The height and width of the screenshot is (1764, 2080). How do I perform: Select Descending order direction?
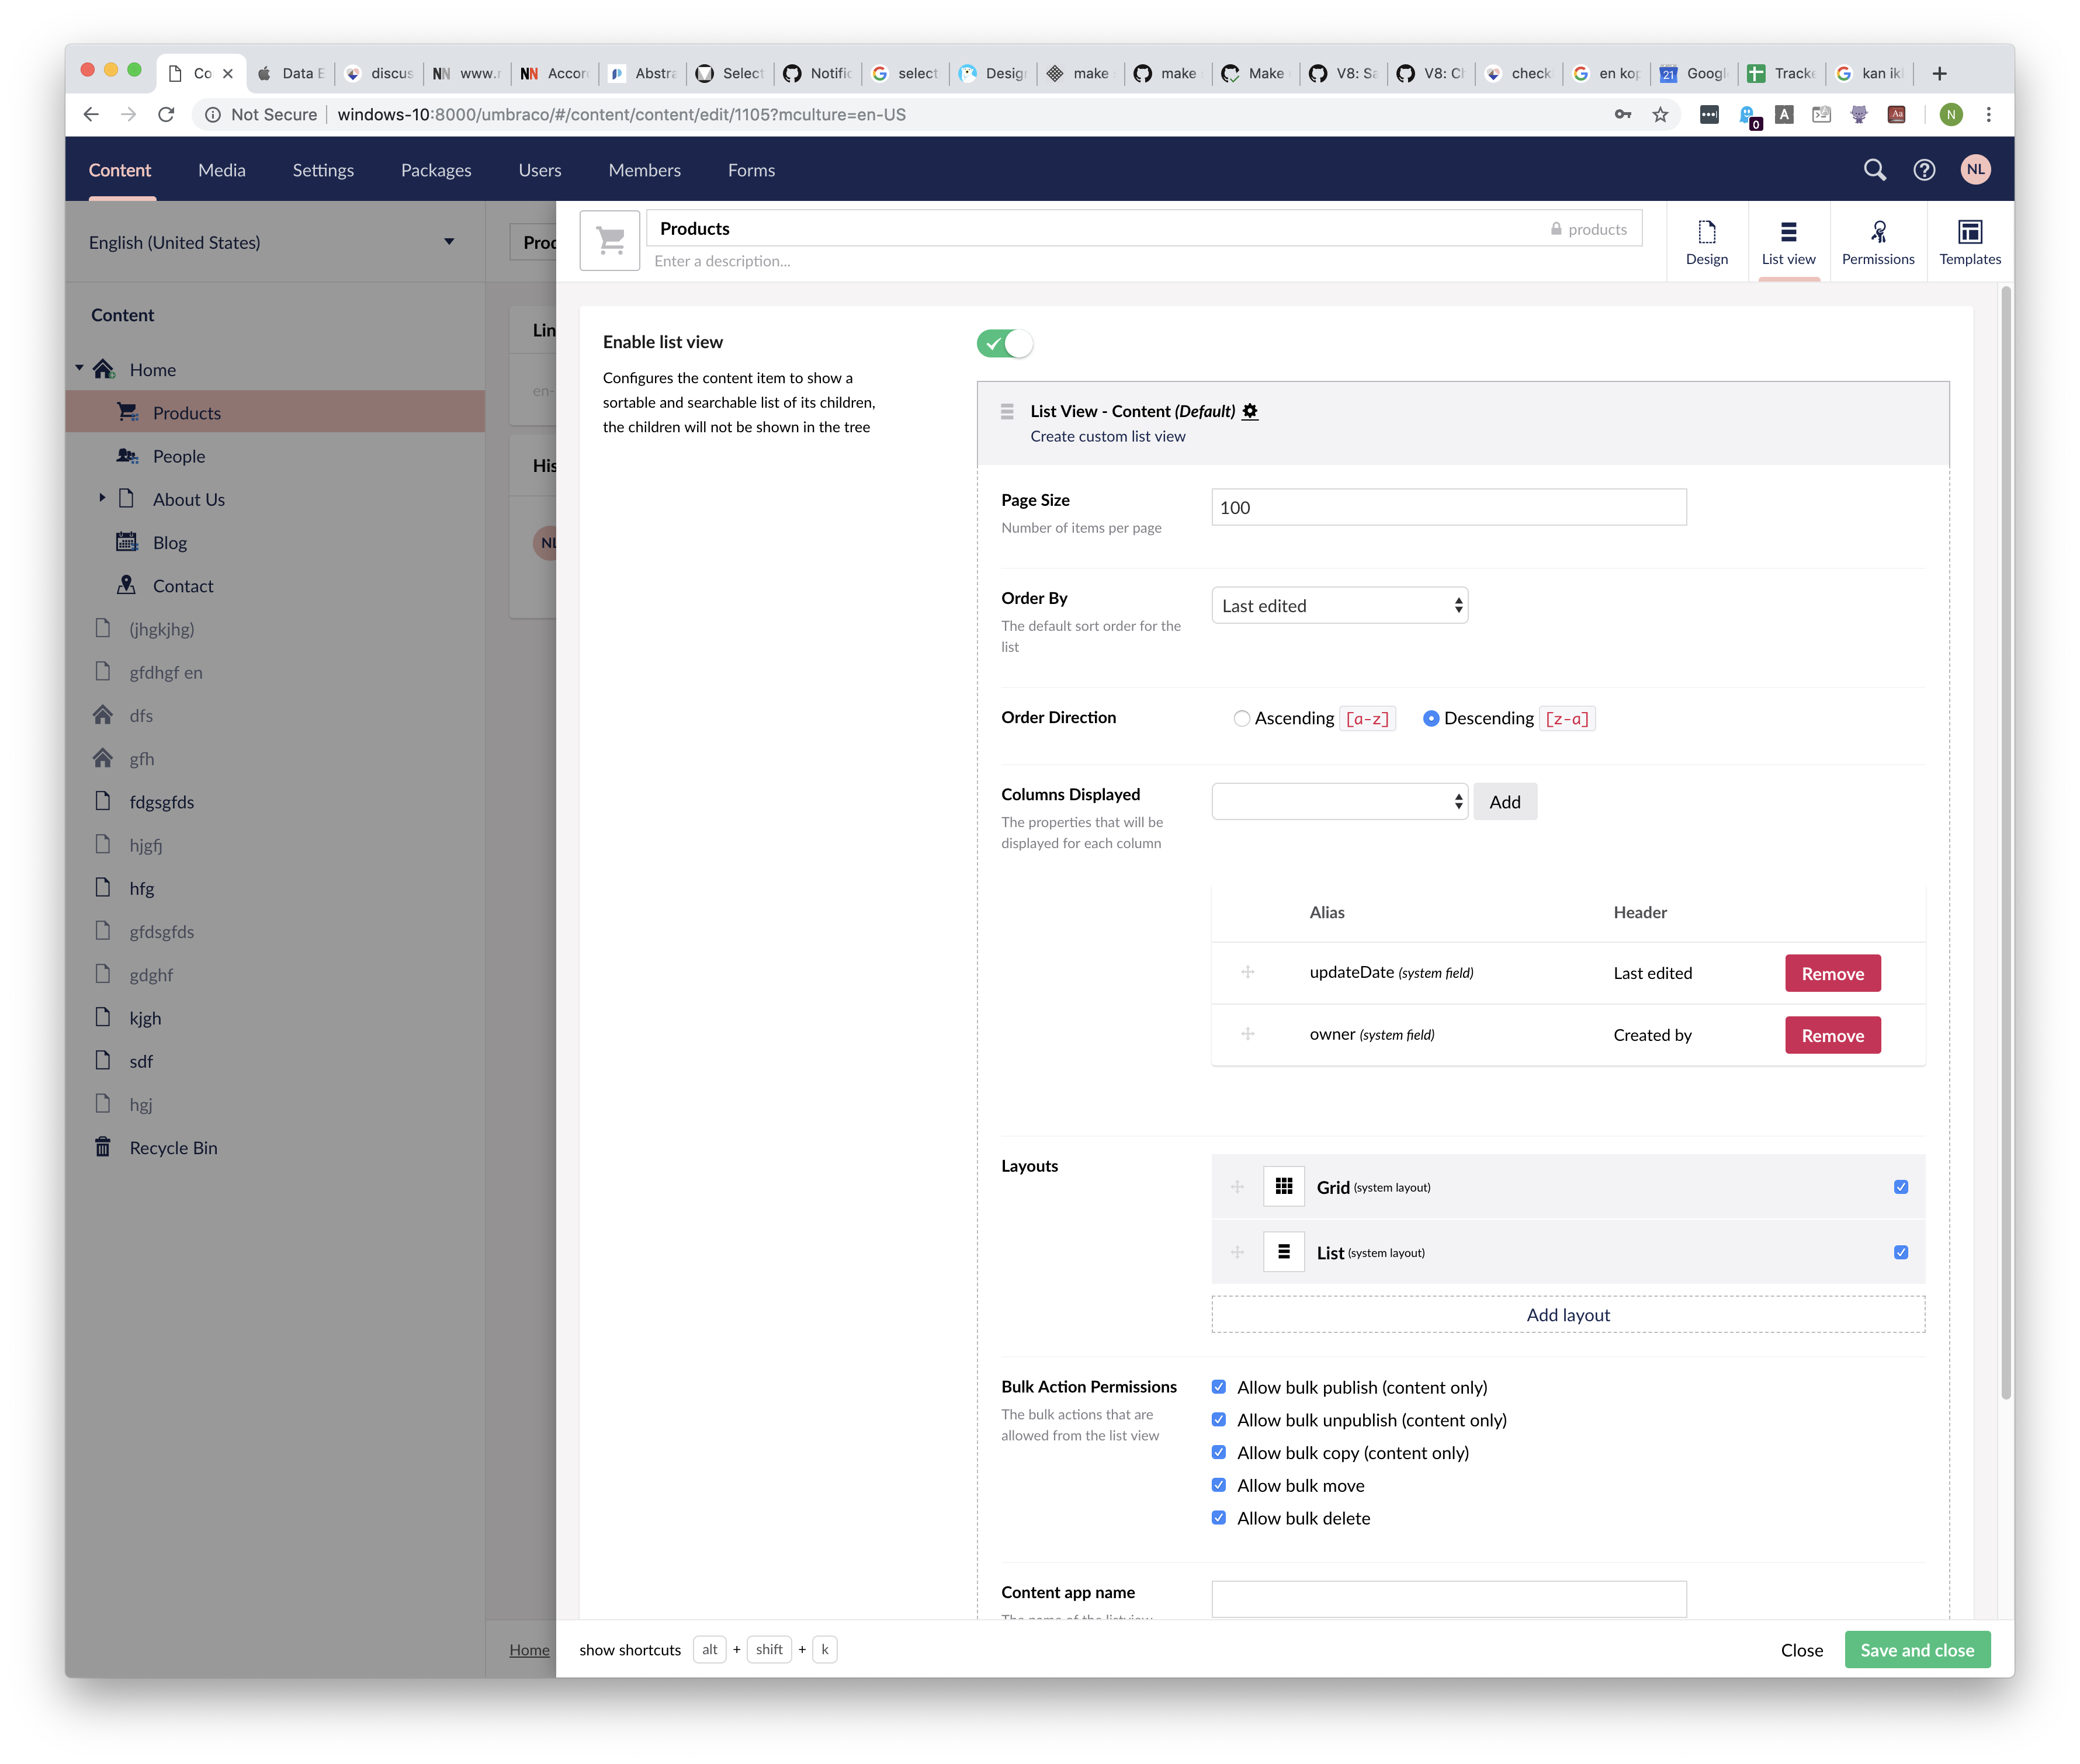point(1431,718)
